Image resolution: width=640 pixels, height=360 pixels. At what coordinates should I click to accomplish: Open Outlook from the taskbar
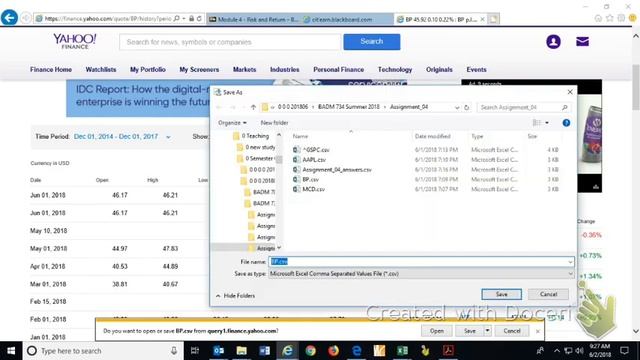[218, 351]
